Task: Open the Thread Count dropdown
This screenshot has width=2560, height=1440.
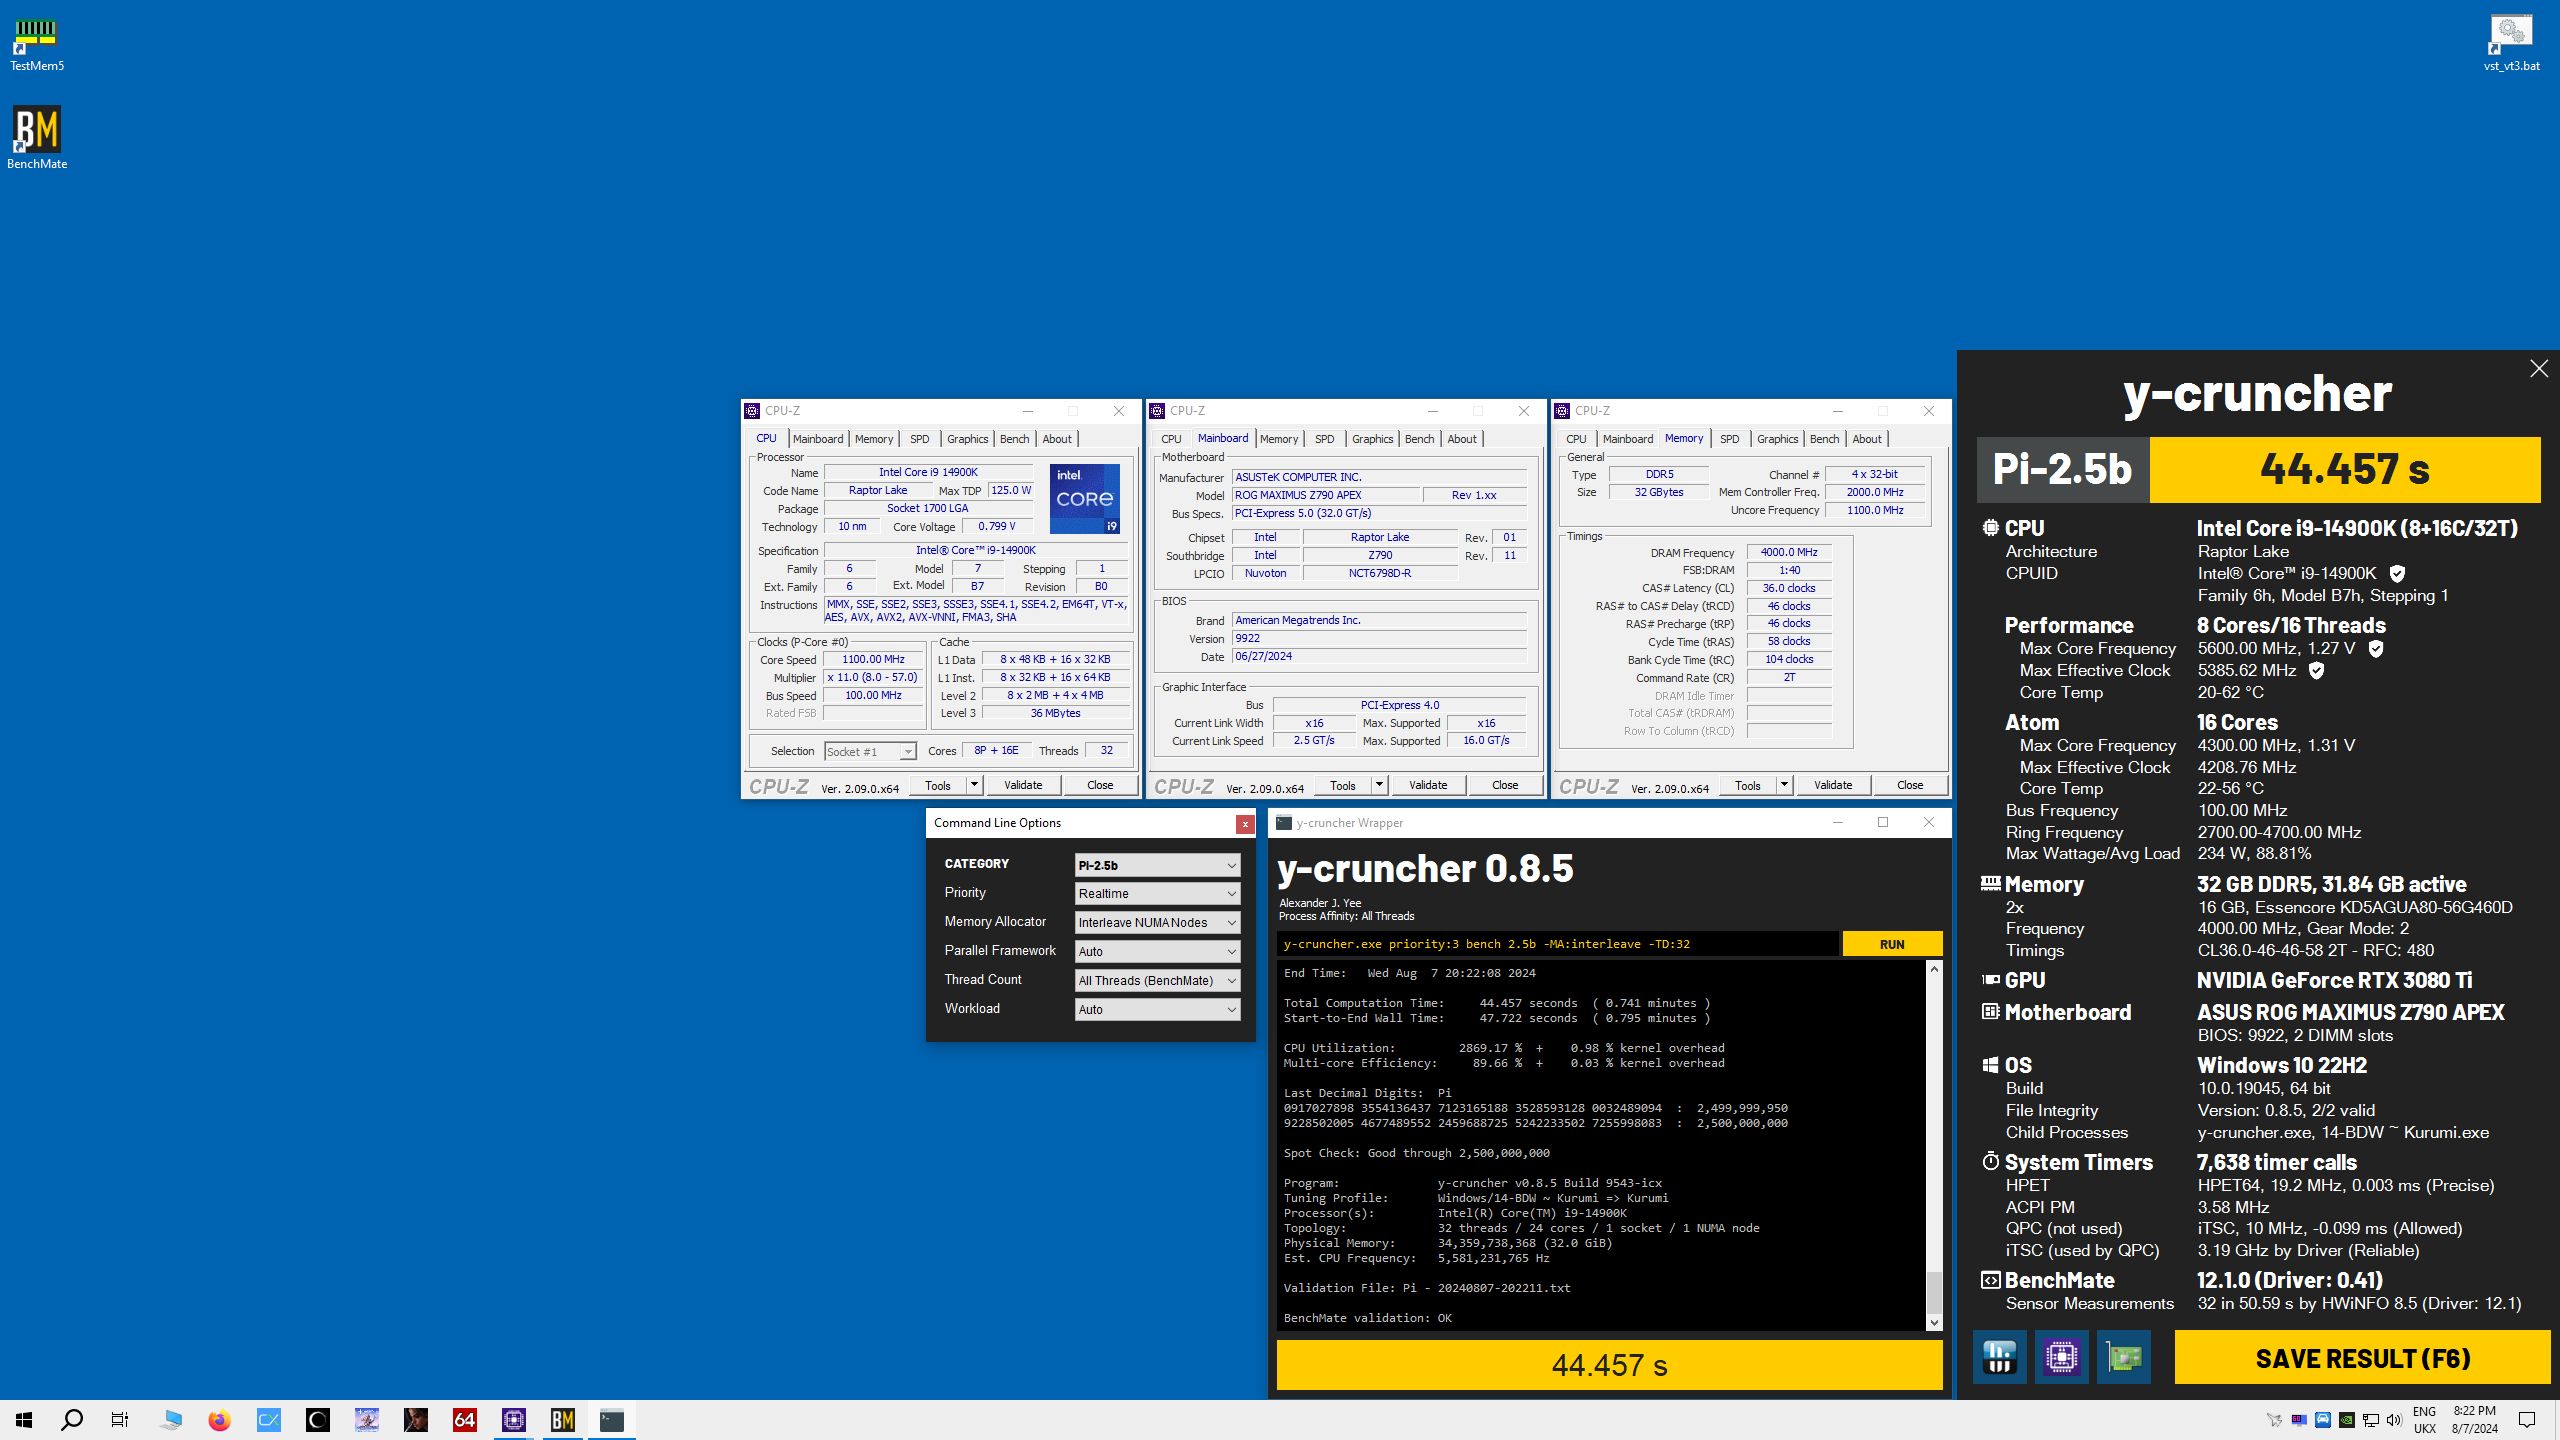Action: (1157, 981)
